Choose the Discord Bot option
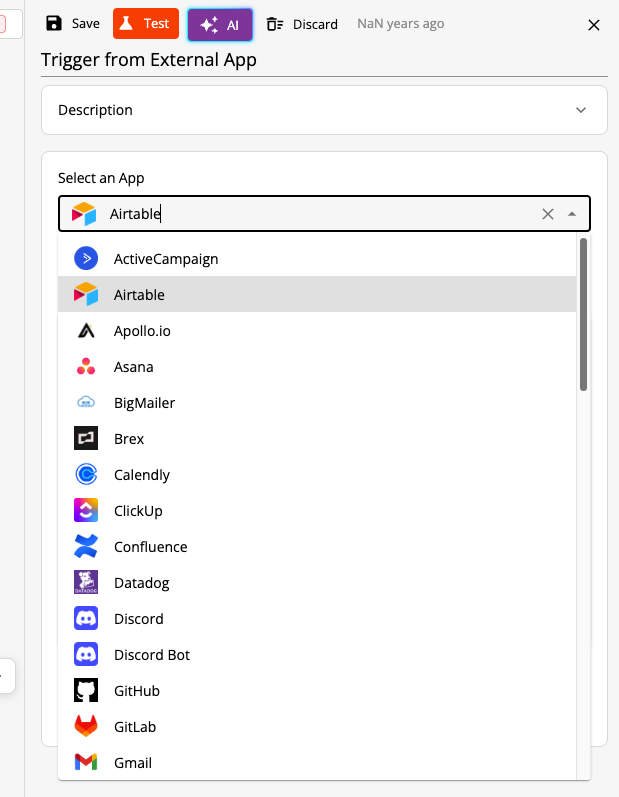 point(317,655)
